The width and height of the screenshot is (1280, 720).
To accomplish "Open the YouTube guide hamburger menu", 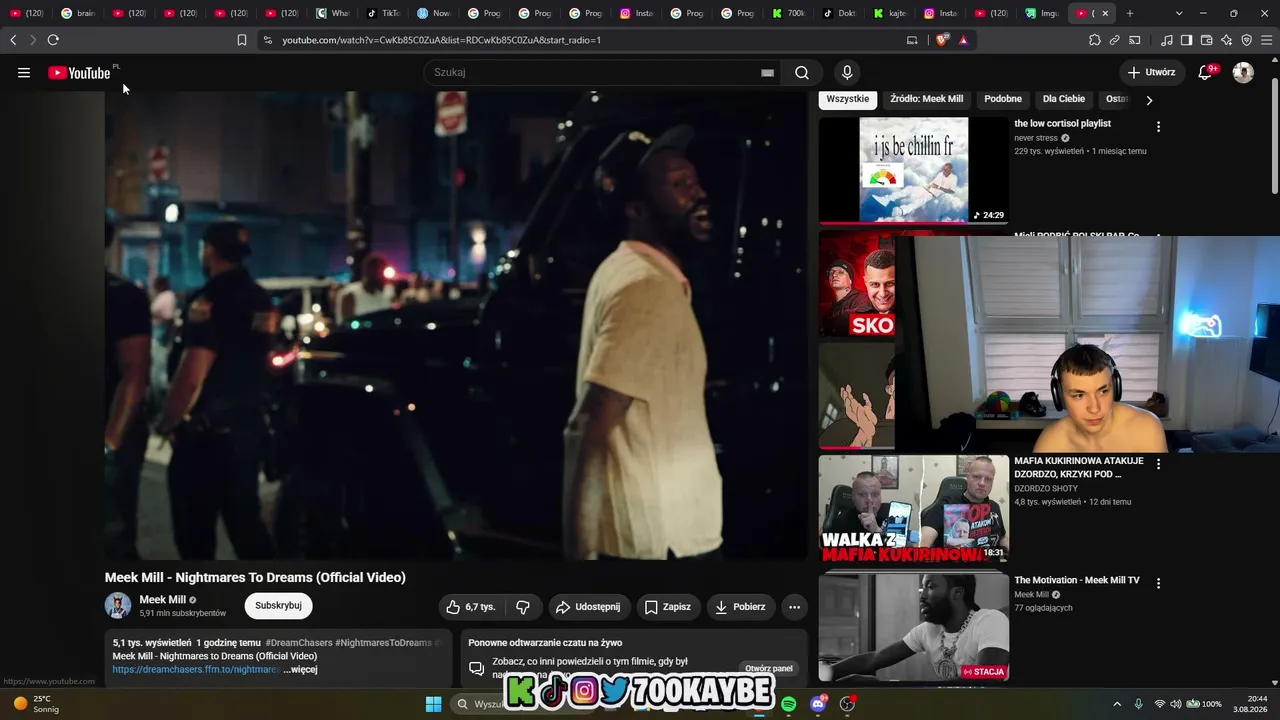I will pos(24,72).
